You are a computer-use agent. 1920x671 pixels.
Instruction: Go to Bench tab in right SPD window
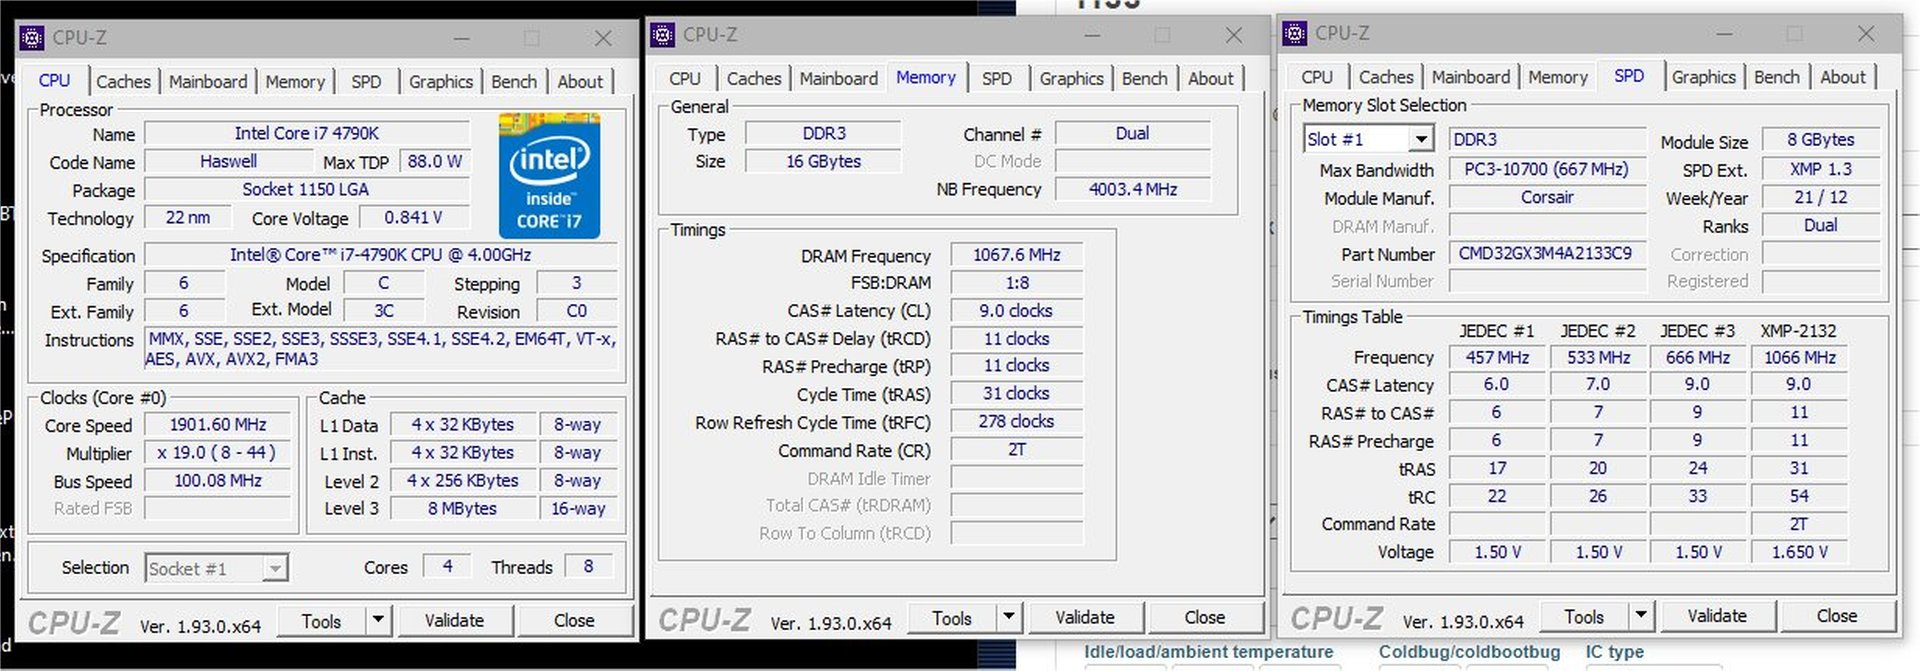(1777, 78)
